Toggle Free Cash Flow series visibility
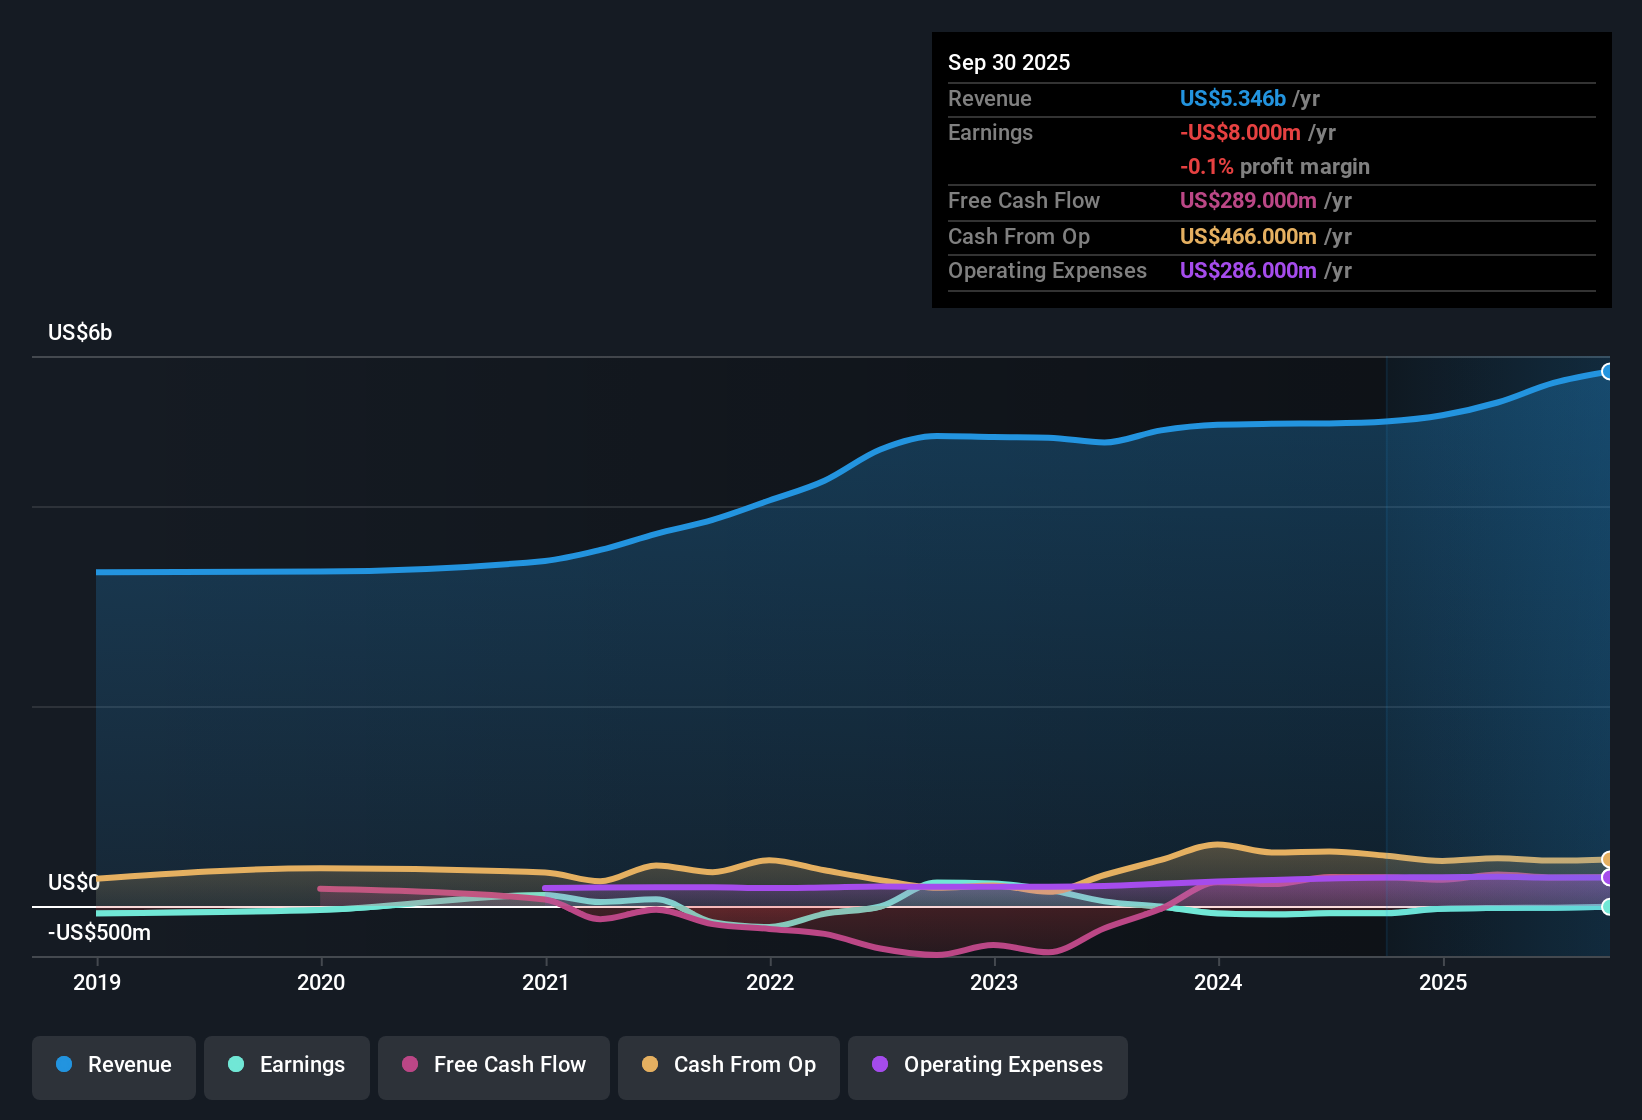 pyautogui.click(x=493, y=1066)
